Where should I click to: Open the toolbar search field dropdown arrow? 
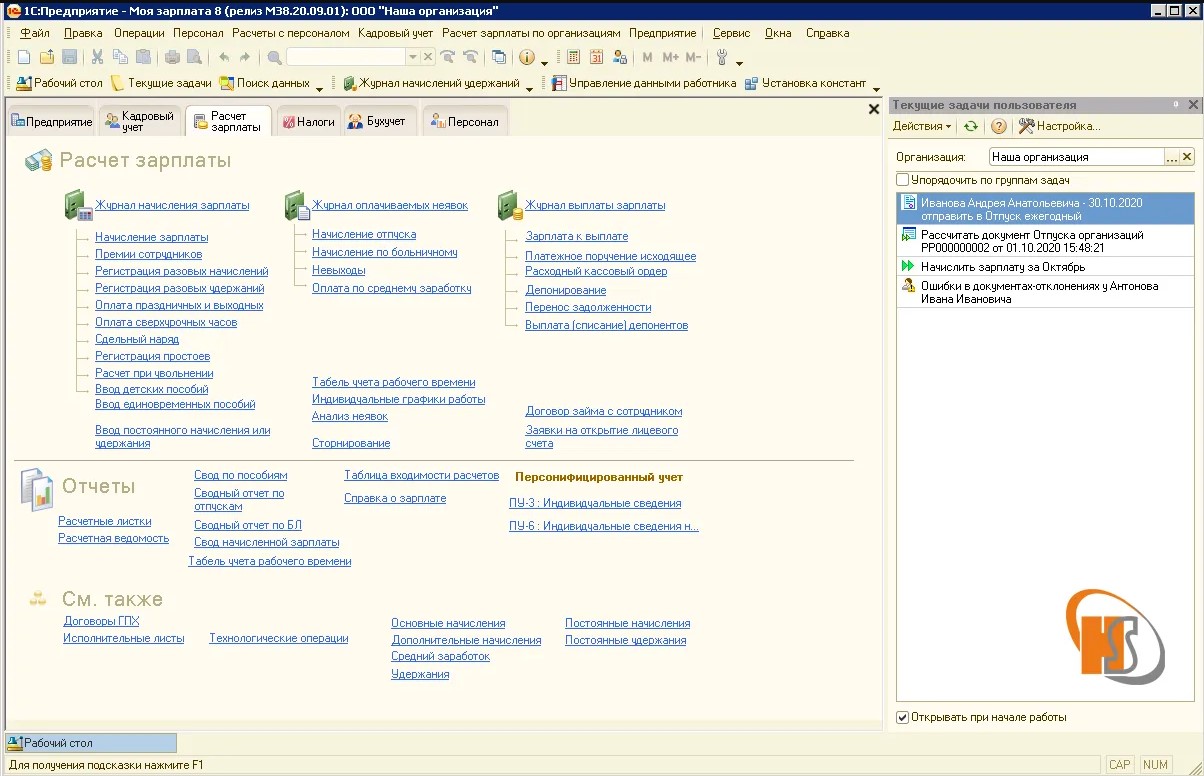click(413, 57)
